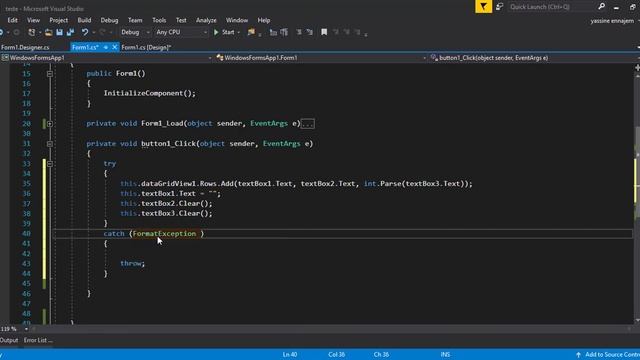640x360 pixels.
Task: Click the Ln 40 status bar indicator
Action: [x=290, y=355]
